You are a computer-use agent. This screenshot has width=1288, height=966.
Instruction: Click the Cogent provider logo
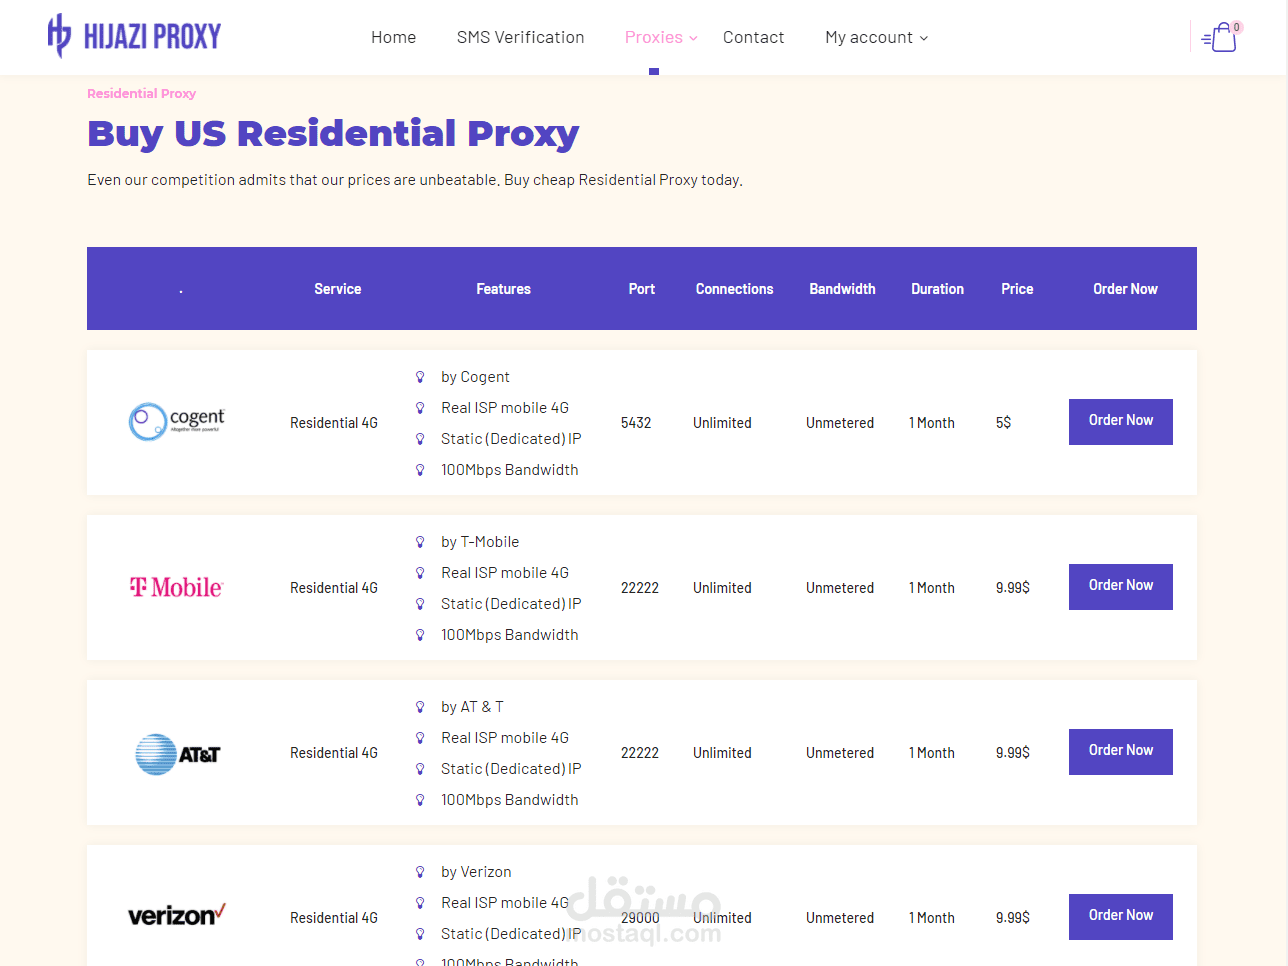pyautogui.click(x=177, y=422)
